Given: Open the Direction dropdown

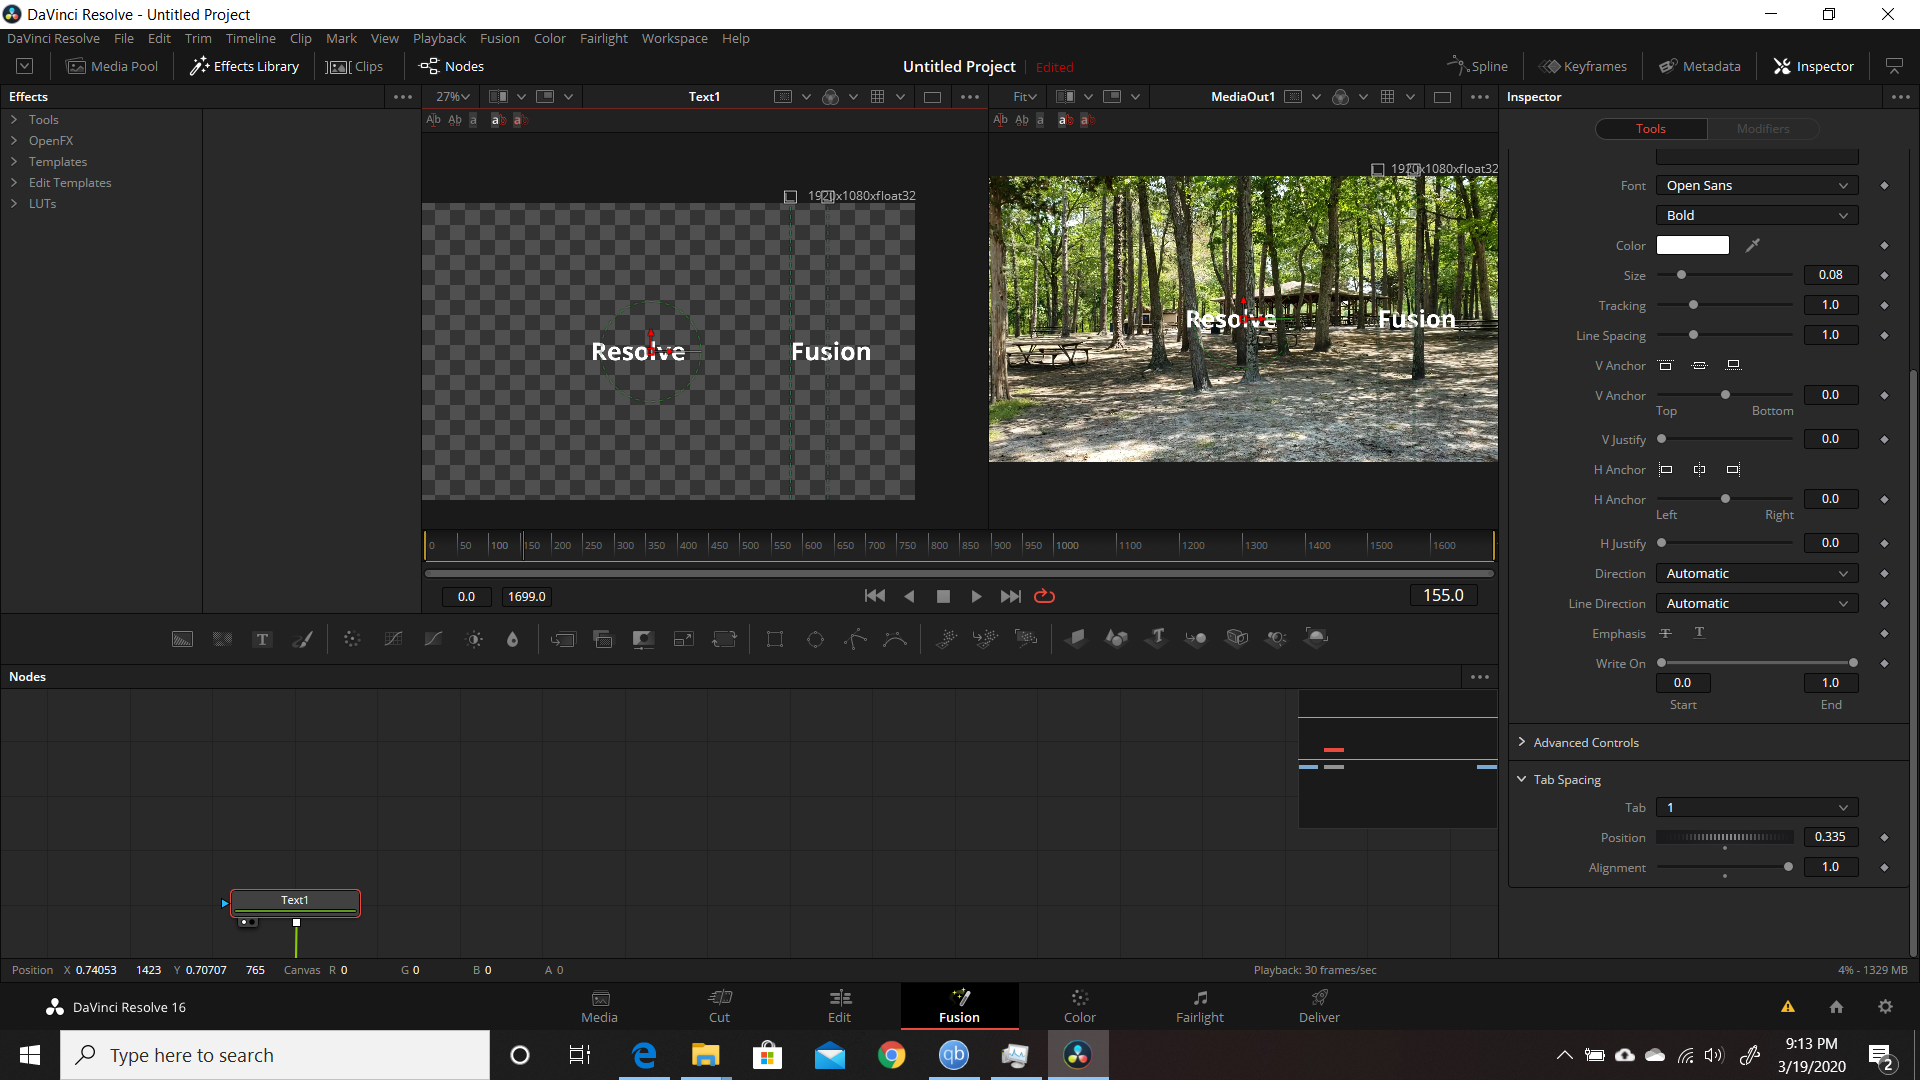Looking at the screenshot, I should (x=1757, y=574).
